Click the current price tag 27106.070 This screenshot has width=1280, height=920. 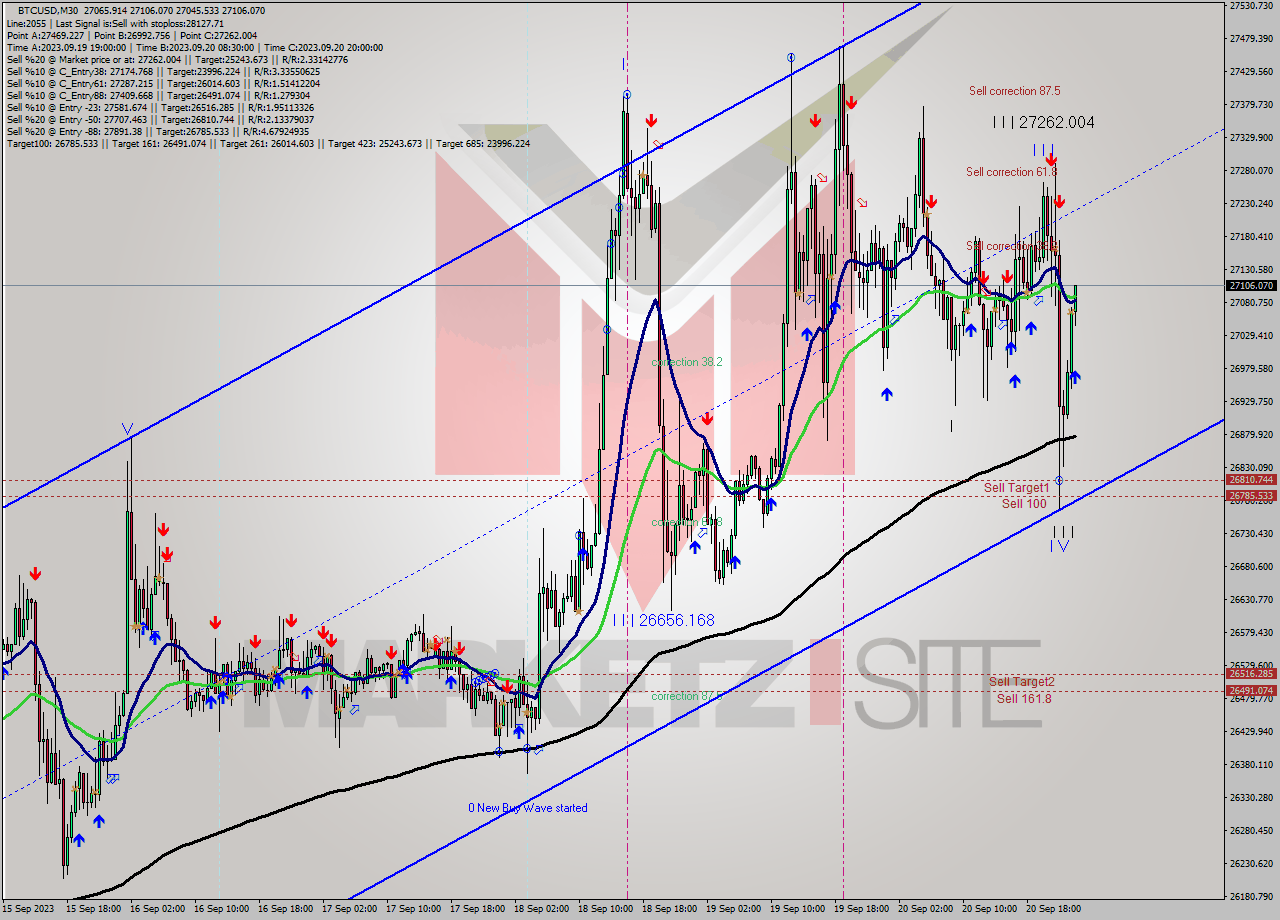click(1250, 285)
